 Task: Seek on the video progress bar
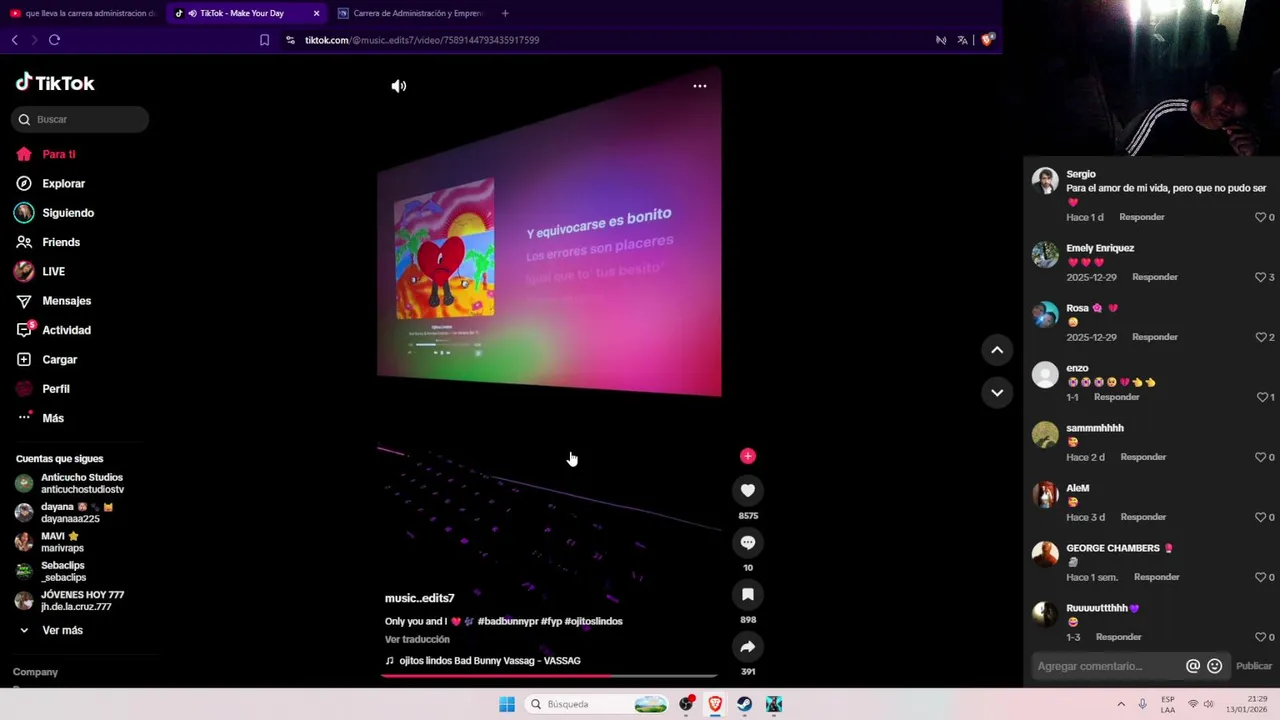(x=548, y=676)
